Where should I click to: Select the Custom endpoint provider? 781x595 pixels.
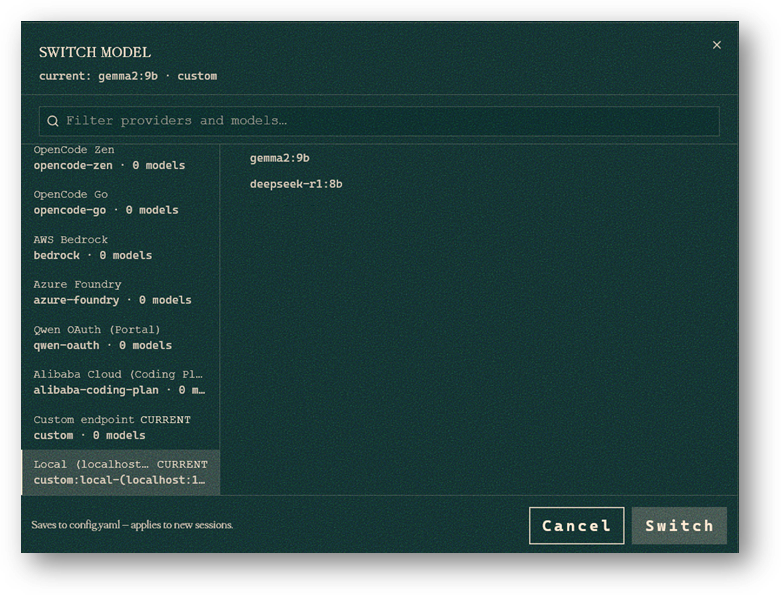pos(120,427)
